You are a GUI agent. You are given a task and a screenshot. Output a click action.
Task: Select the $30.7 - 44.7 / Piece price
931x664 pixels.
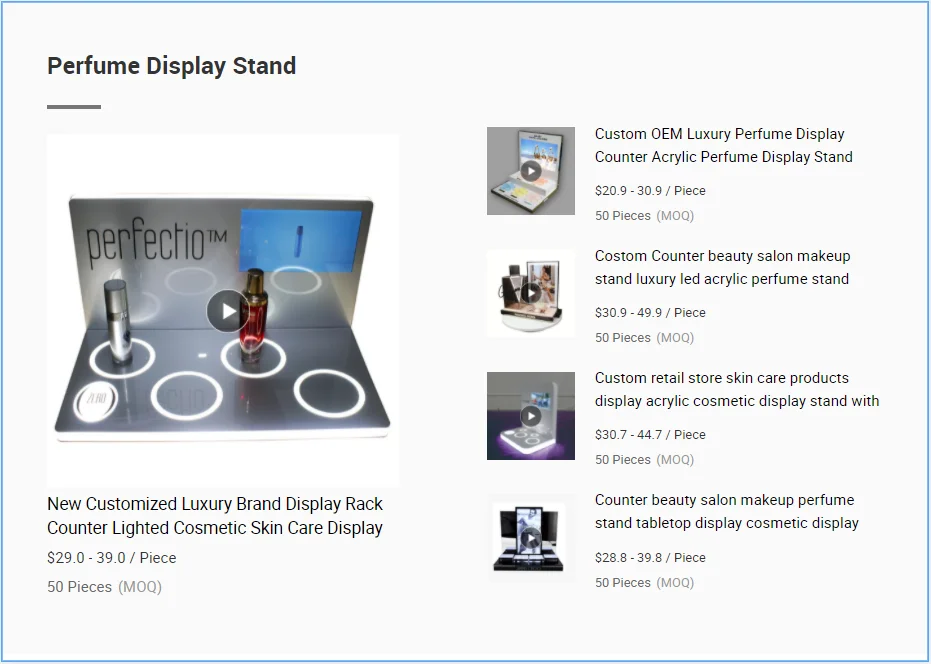click(650, 435)
